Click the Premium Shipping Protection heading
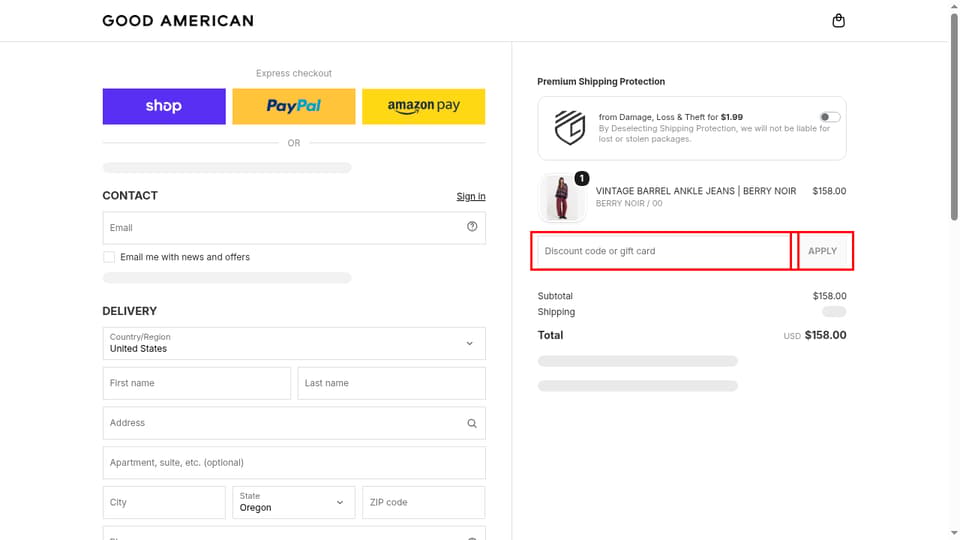Image resolution: width=960 pixels, height=540 pixels. click(x=601, y=81)
